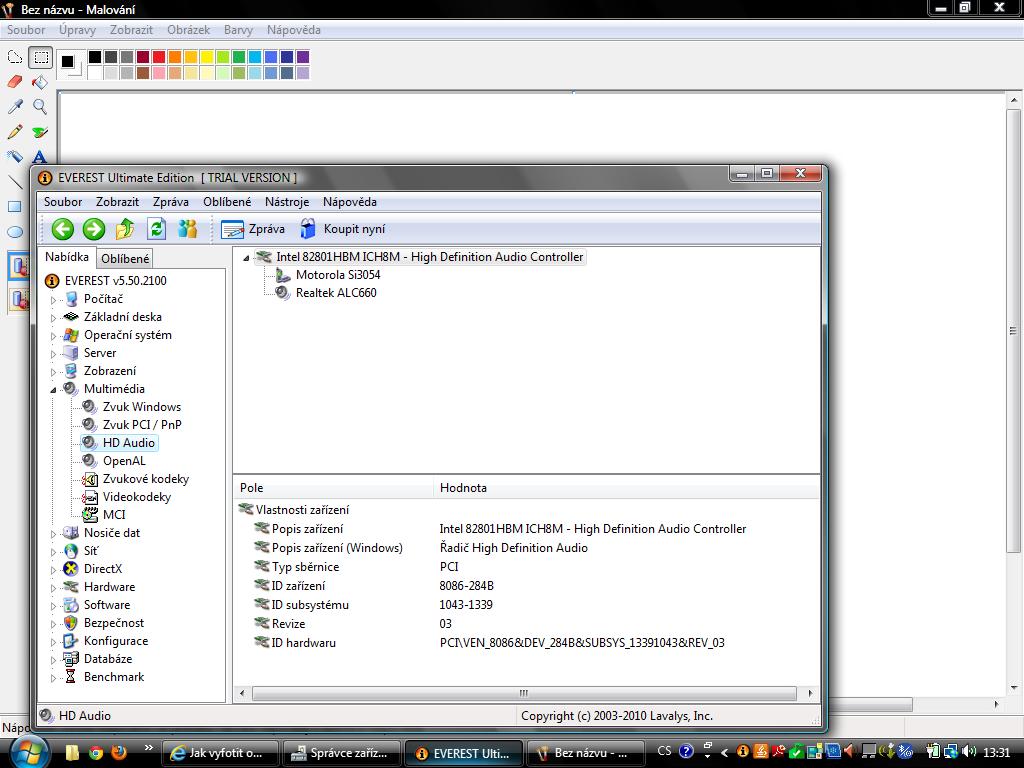Pick the Color picker eyedropper in Paint
Viewport: 1024px width, 768px height.
point(15,106)
